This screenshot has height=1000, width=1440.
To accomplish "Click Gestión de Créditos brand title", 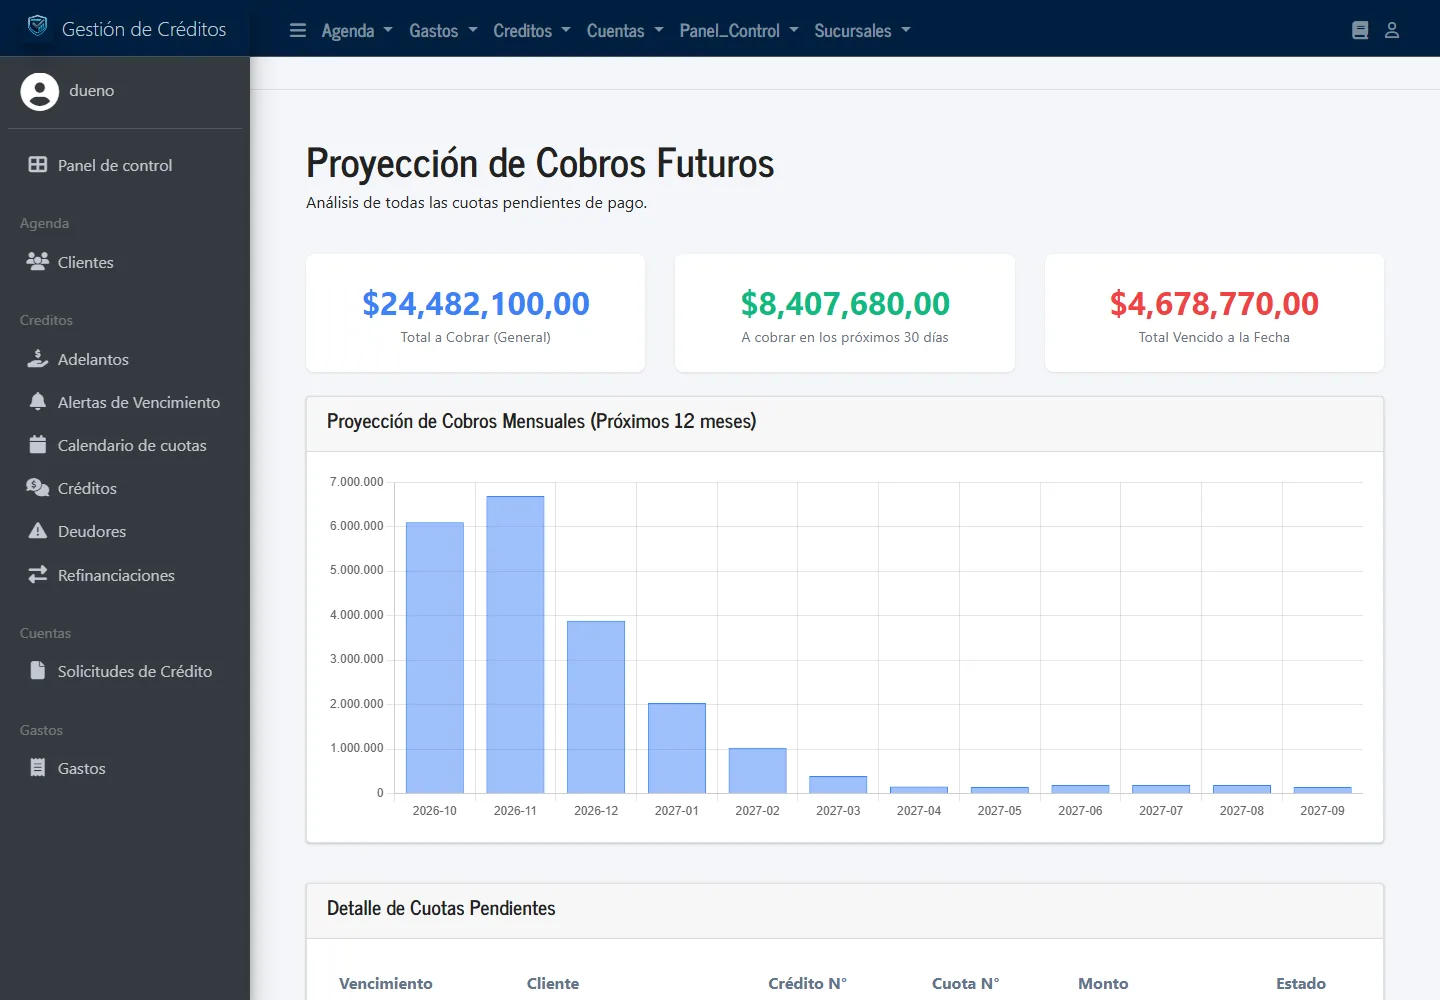I will point(144,29).
